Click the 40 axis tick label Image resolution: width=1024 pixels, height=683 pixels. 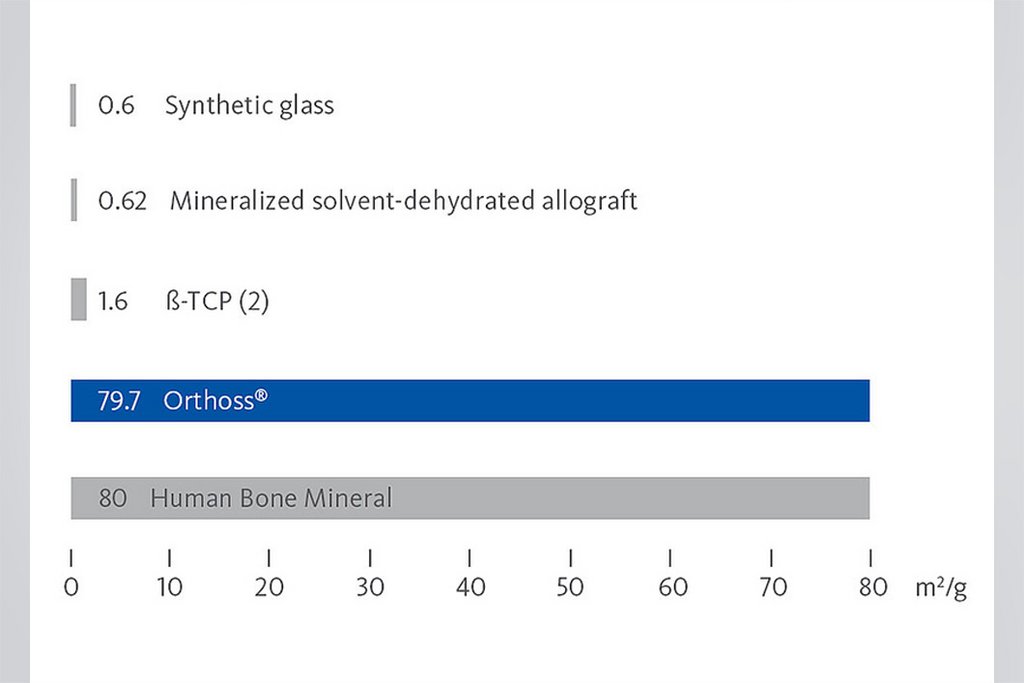470,588
